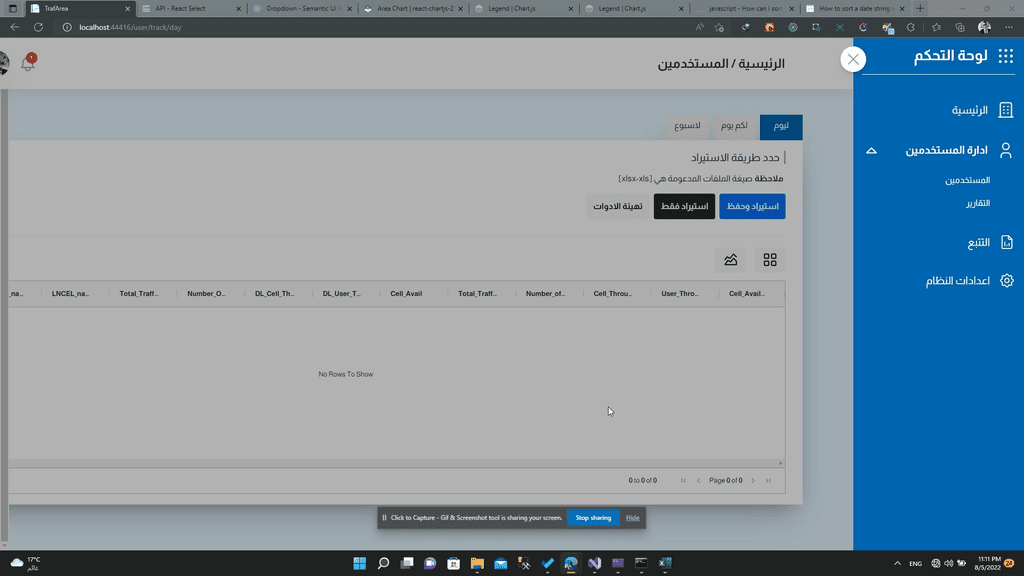Viewport: 1024px width, 576px height.
Task: Click the building icon beside الرئيسية
Action: point(1006,110)
